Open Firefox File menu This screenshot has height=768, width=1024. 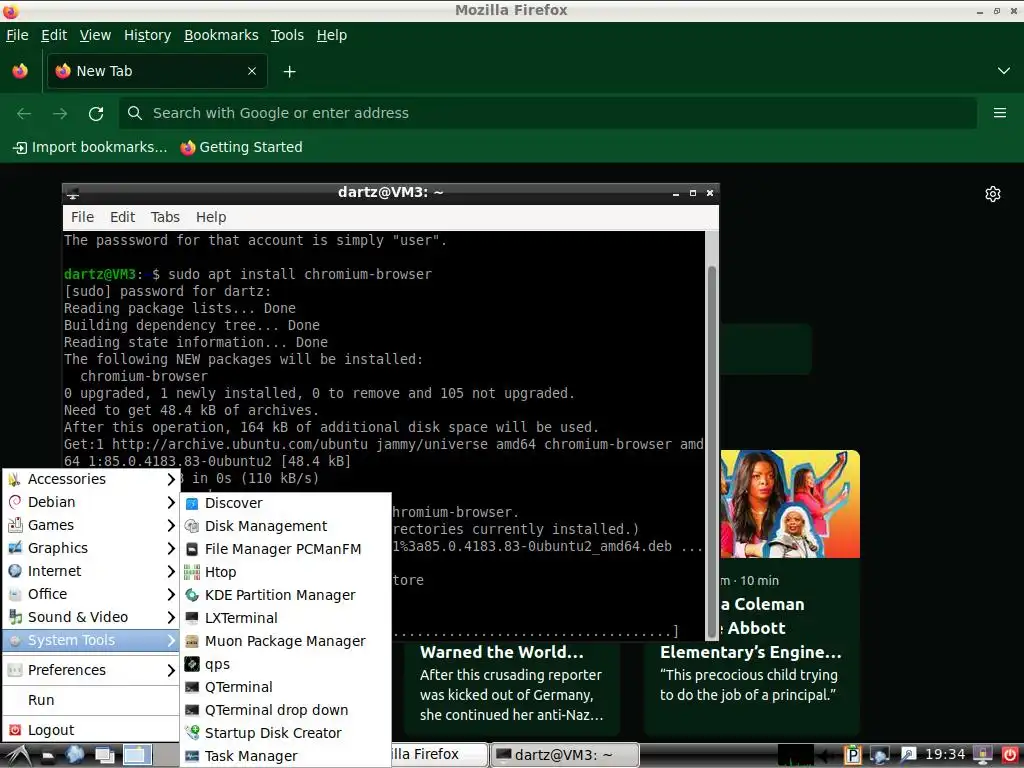[17, 35]
